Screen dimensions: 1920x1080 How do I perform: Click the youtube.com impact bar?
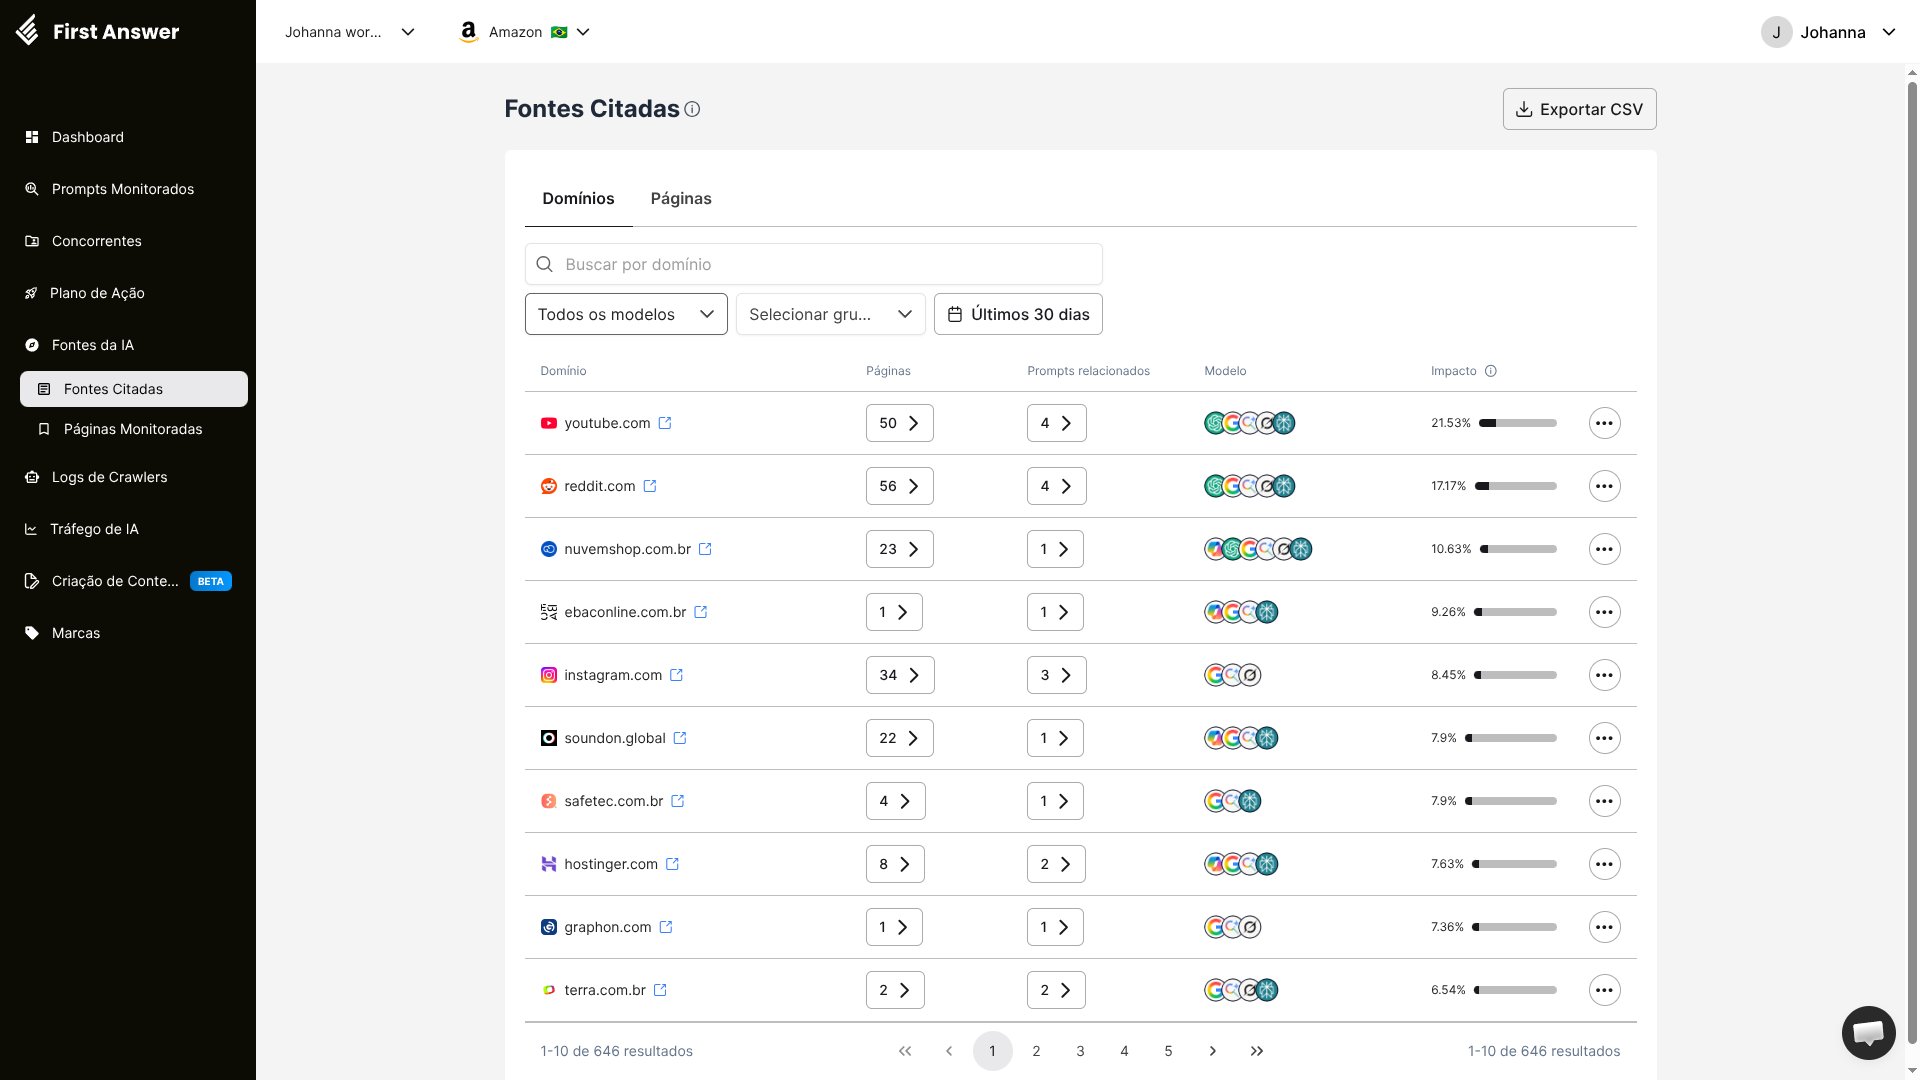pos(1518,423)
